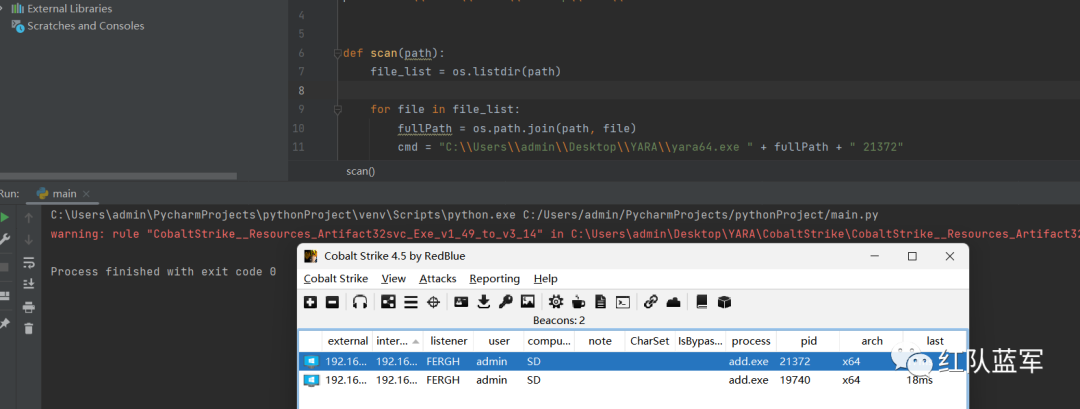1080x409 pixels.
Task: Click the chain link host file icon
Action: pos(651,302)
